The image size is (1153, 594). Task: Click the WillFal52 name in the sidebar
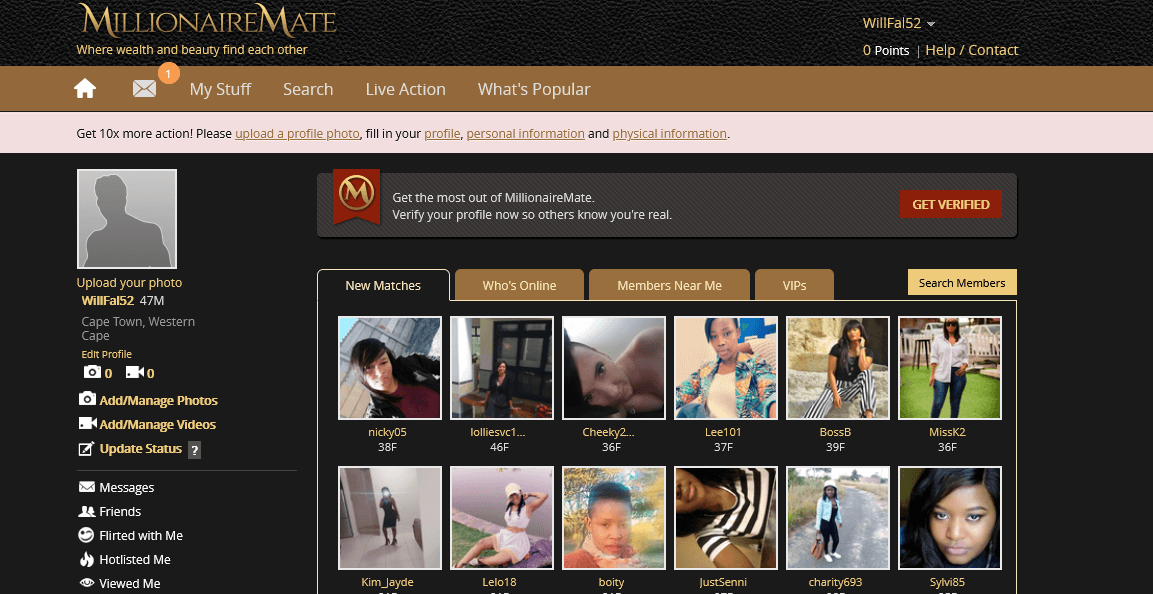(108, 301)
